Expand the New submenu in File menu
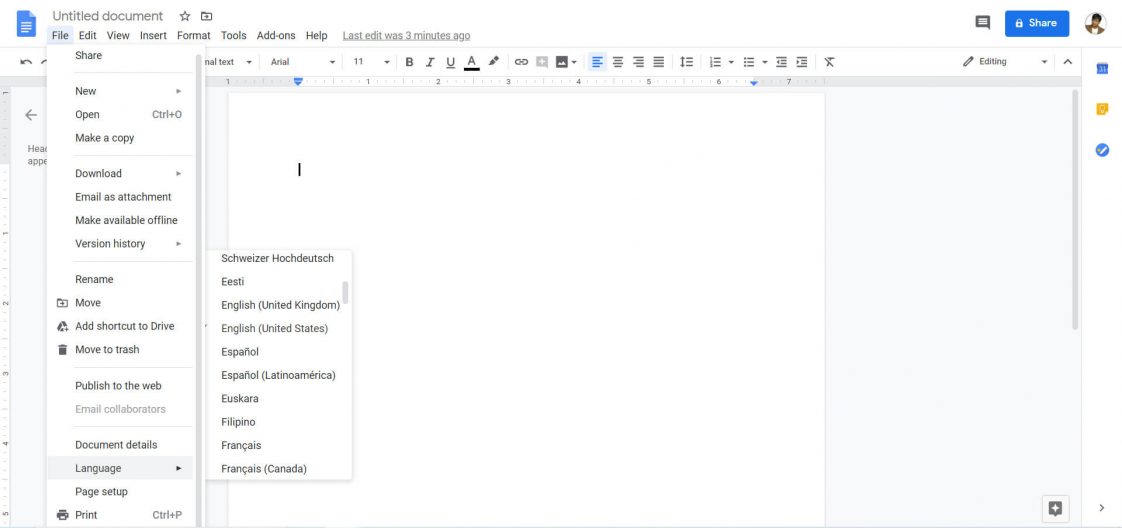 pyautogui.click(x=120, y=91)
